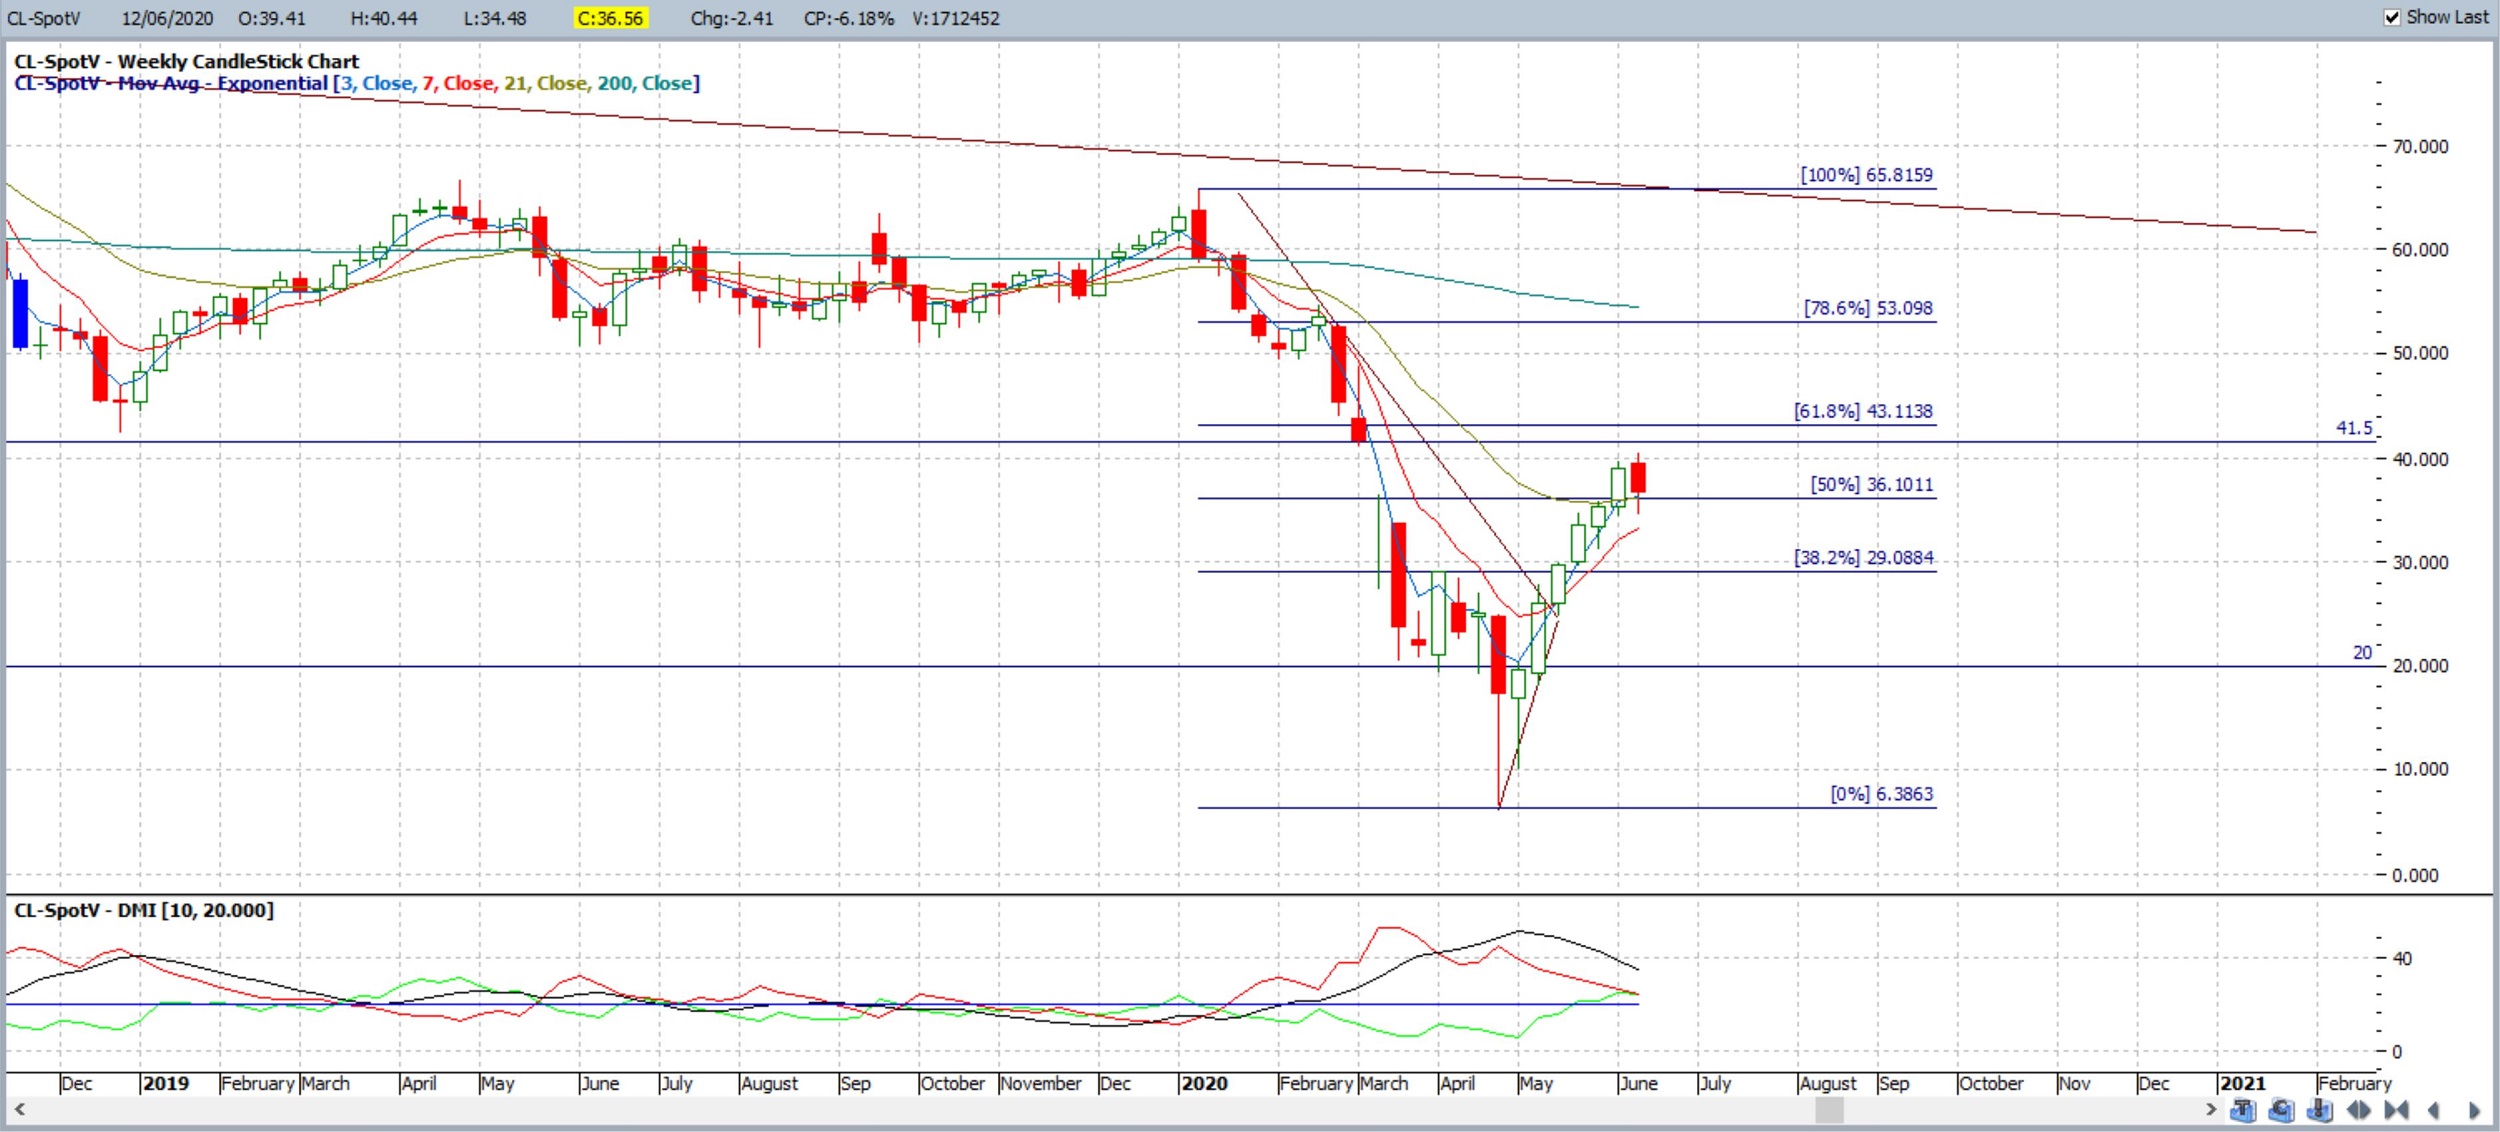The height and width of the screenshot is (1132, 2500).
Task: Click the CP:-6.18% percent change
Action: point(848,18)
